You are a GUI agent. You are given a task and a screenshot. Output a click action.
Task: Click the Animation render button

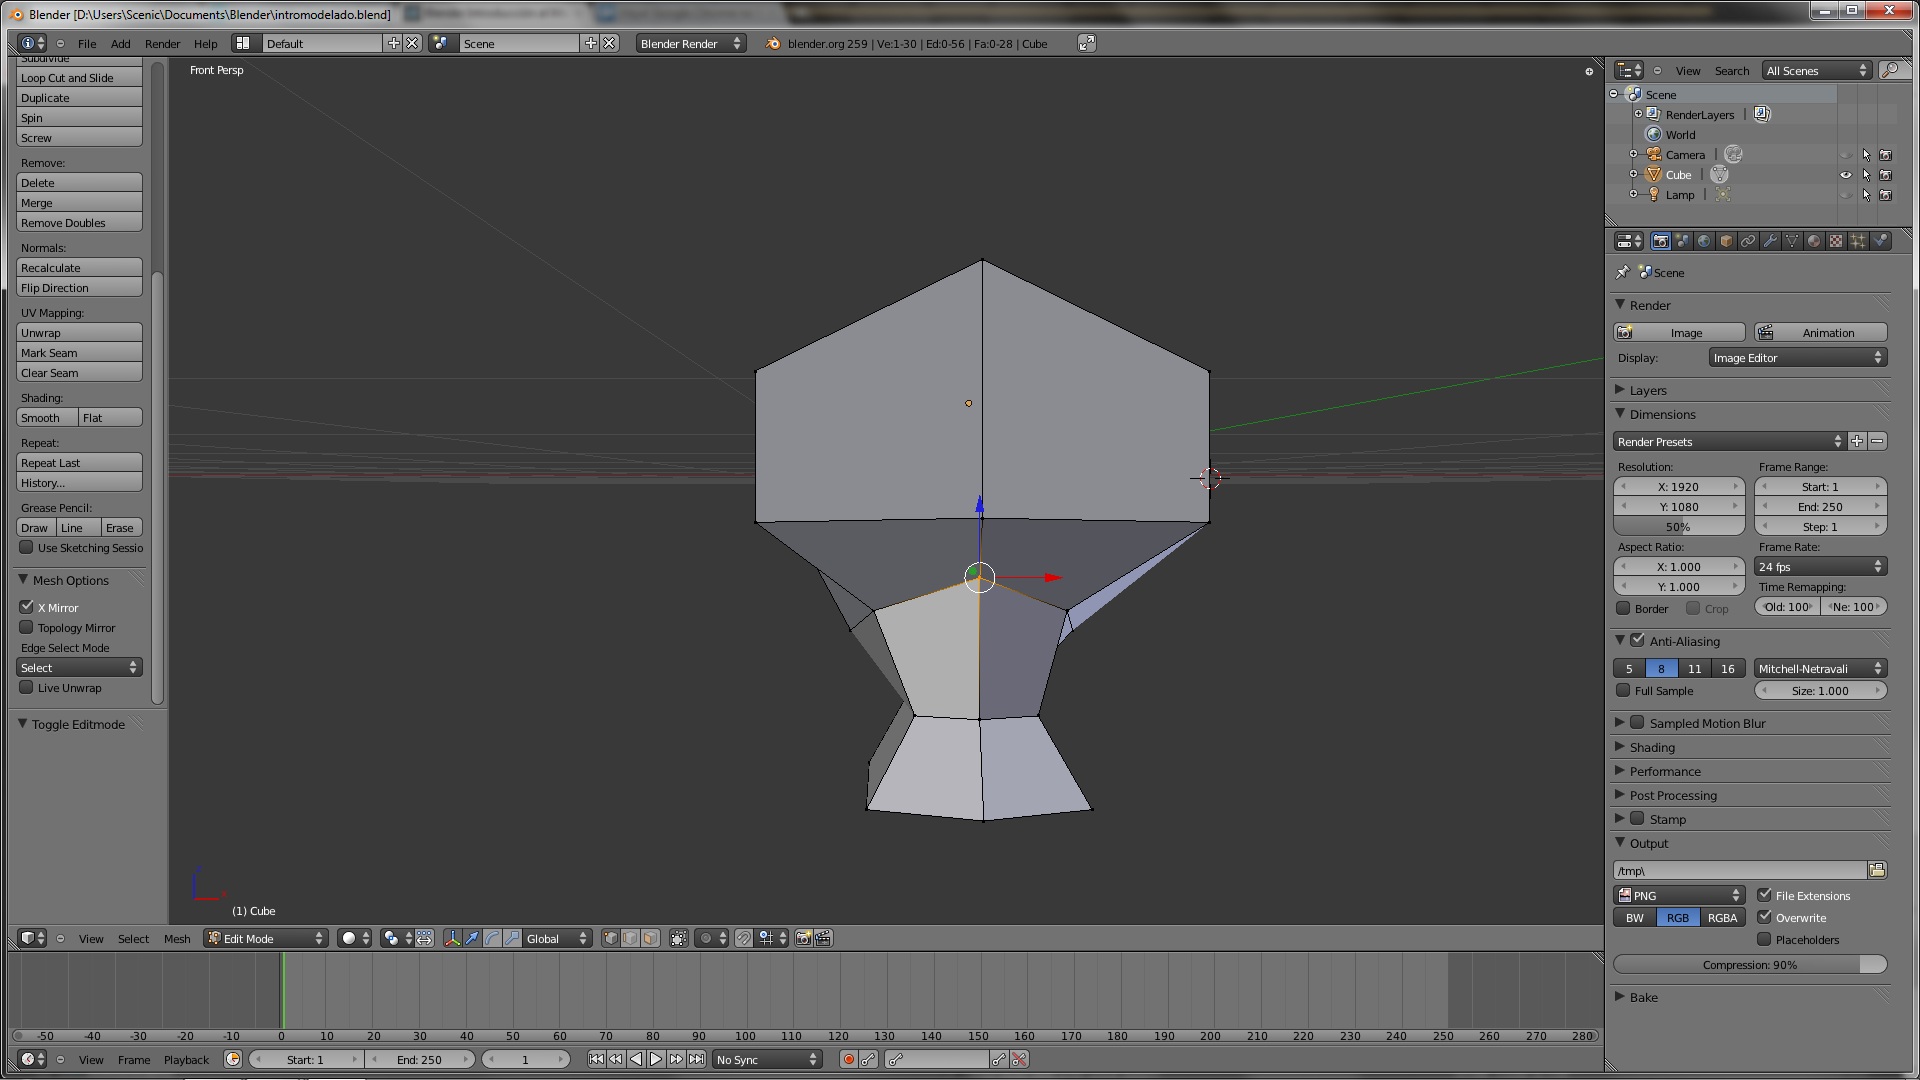tap(1820, 333)
